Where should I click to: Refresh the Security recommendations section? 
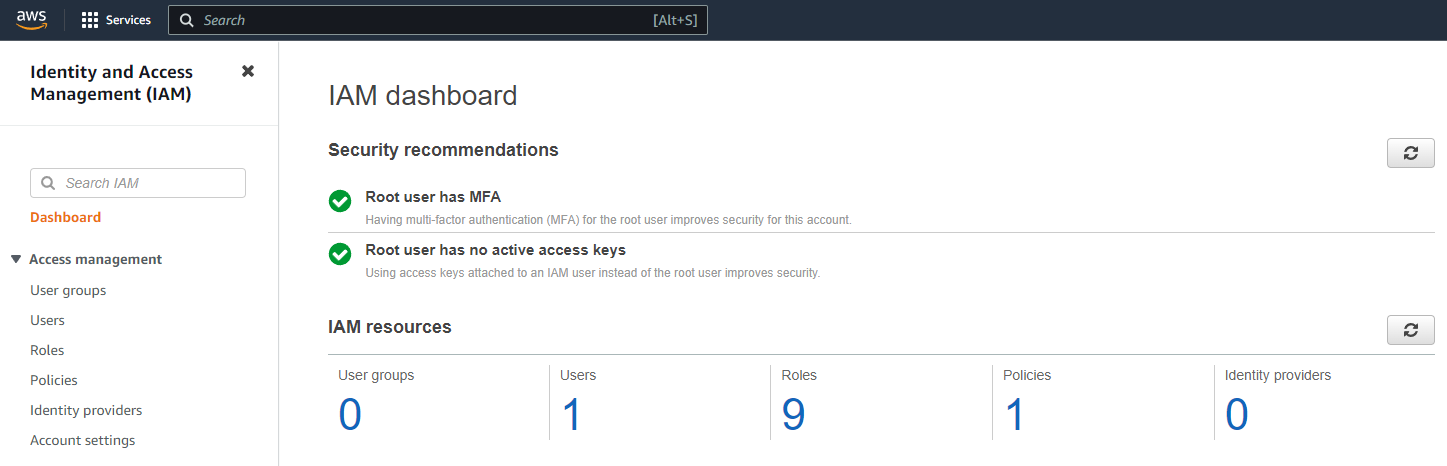pyautogui.click(x=1411, y=153)
